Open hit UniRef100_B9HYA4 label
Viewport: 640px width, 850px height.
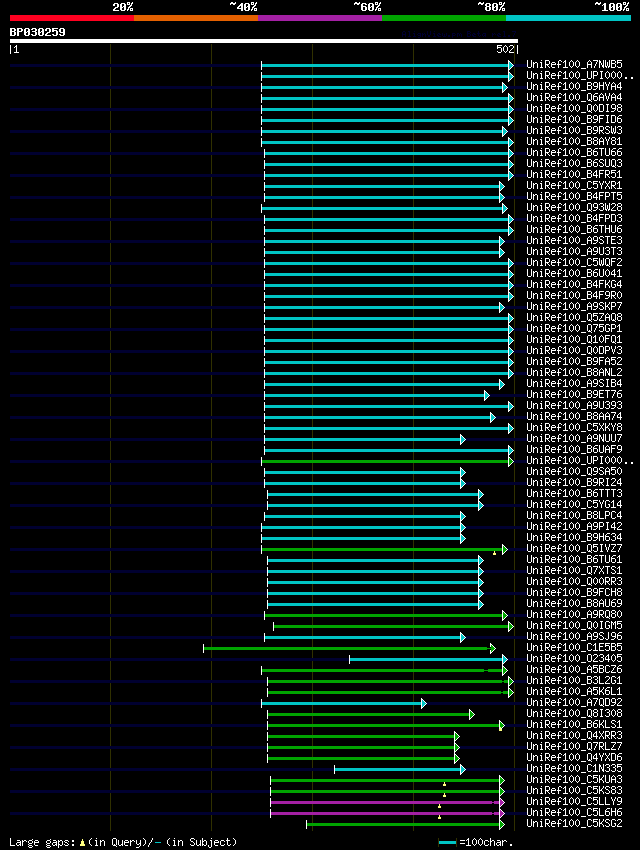(x=574, y=86)
